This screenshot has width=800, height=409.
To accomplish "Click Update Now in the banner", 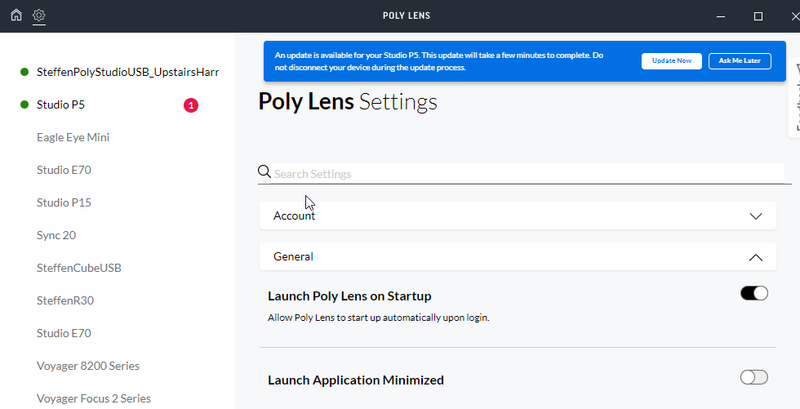I will 671,61.
